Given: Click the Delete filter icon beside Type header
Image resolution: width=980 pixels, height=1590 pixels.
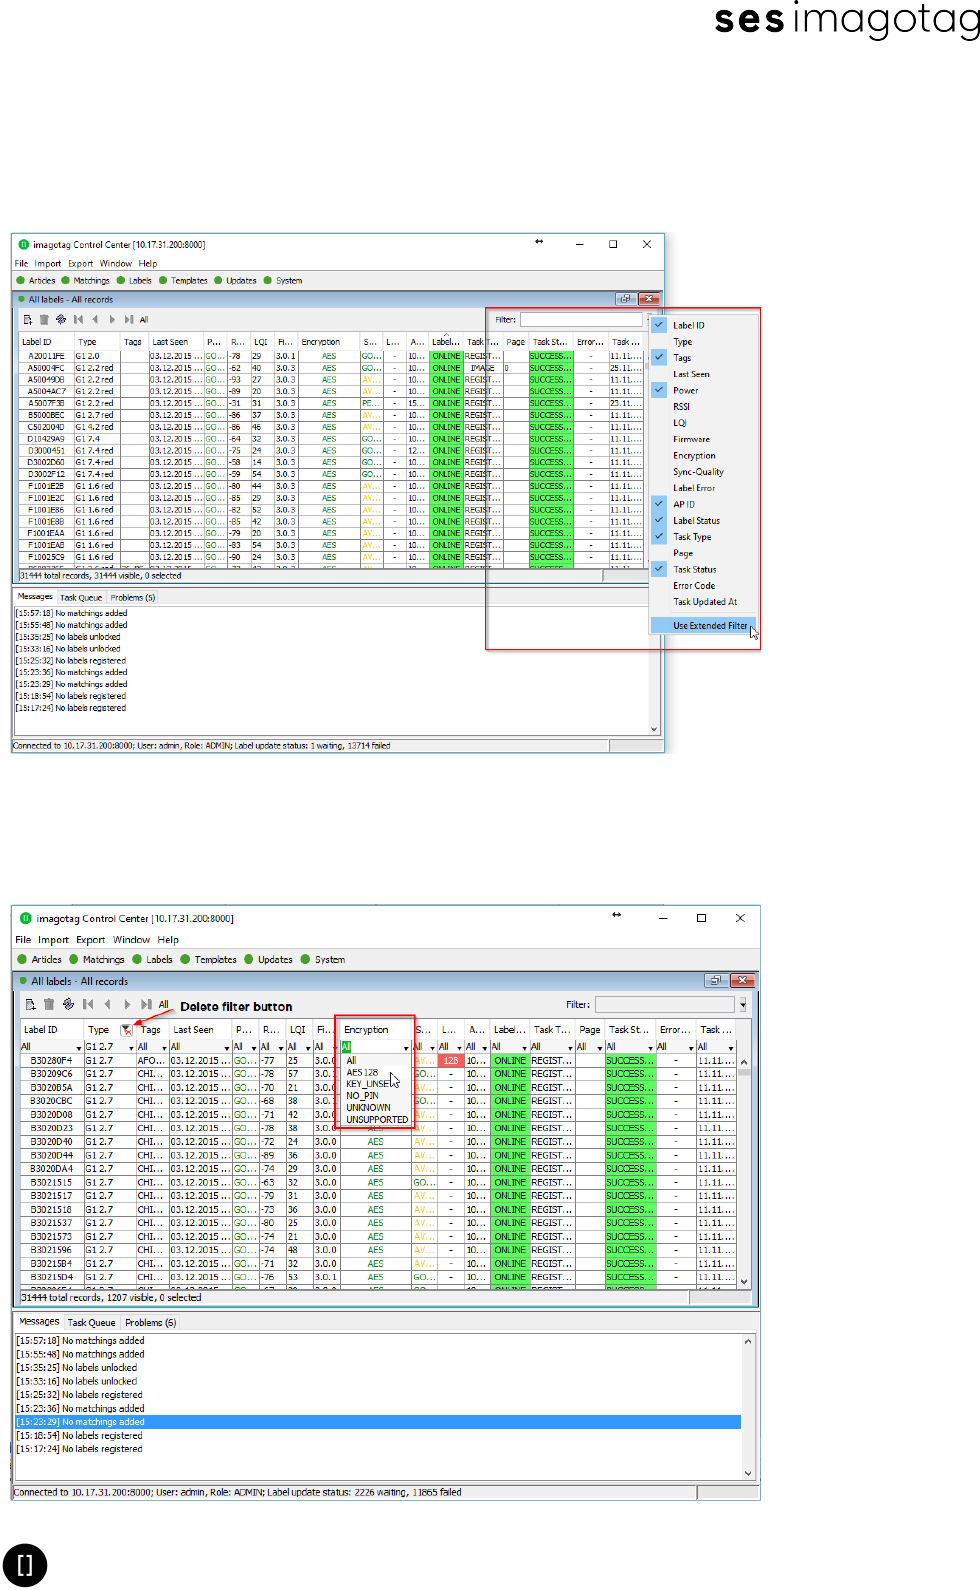Looking at the screenshot, I should pyautogui.click(x=126, y=1029).
